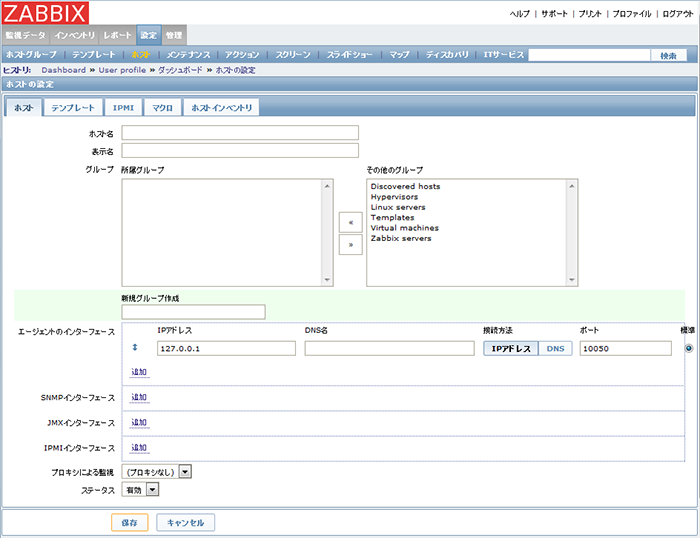Open ダッシュボード in the history breadcrumb
This screenshot has height=538, width=700.
(x=180, y=70)
